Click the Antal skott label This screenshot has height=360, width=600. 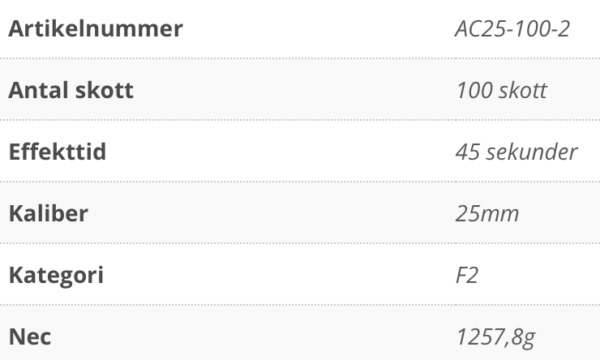[71, 90]
